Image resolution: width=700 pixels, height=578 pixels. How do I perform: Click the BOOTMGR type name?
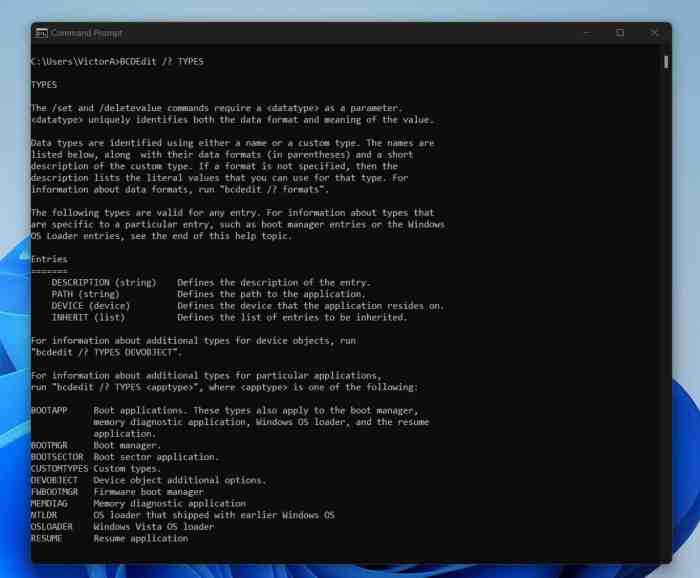pyautogui.click(x=49, y=445)
